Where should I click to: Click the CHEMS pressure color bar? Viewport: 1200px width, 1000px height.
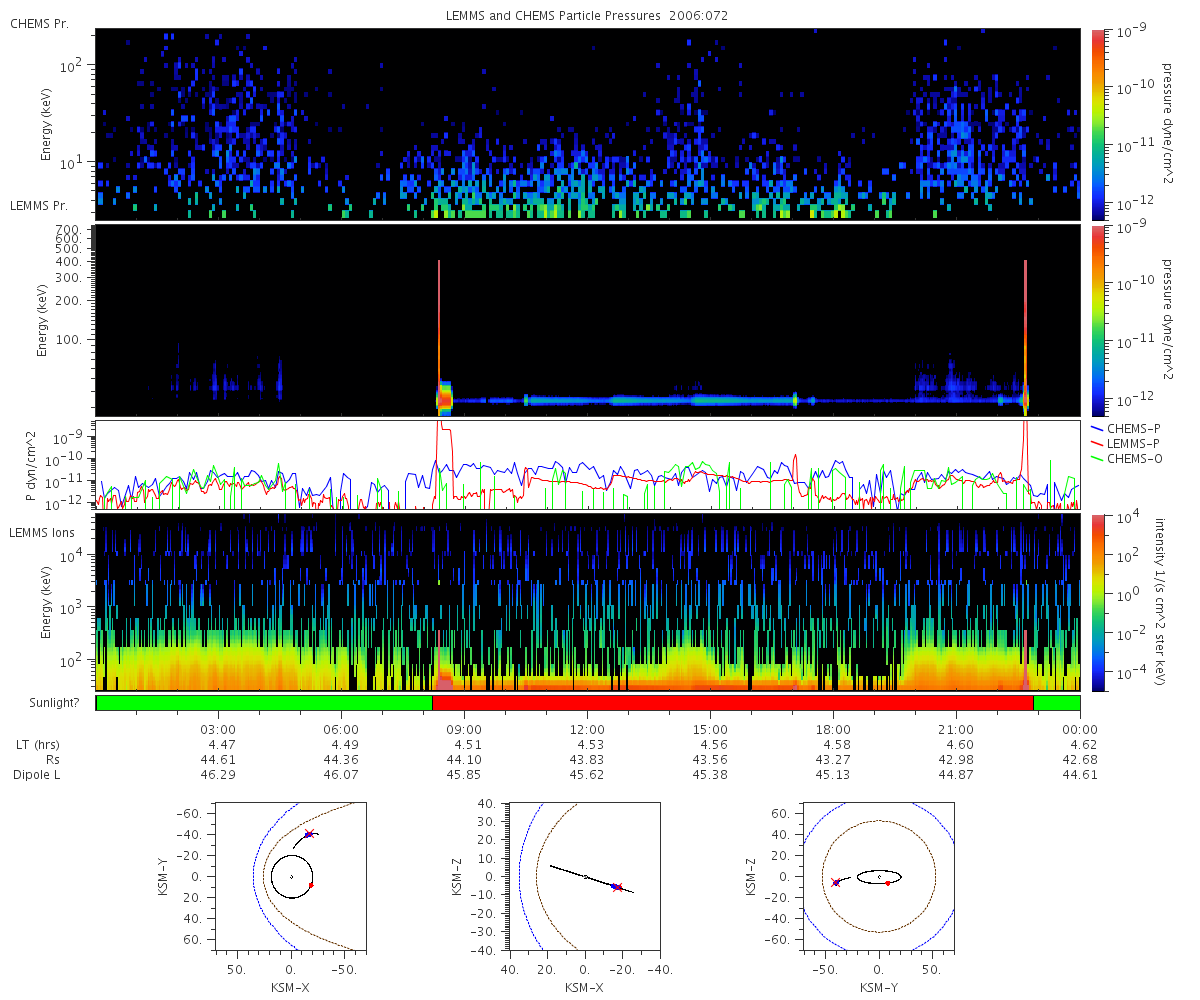[1098, 124]
